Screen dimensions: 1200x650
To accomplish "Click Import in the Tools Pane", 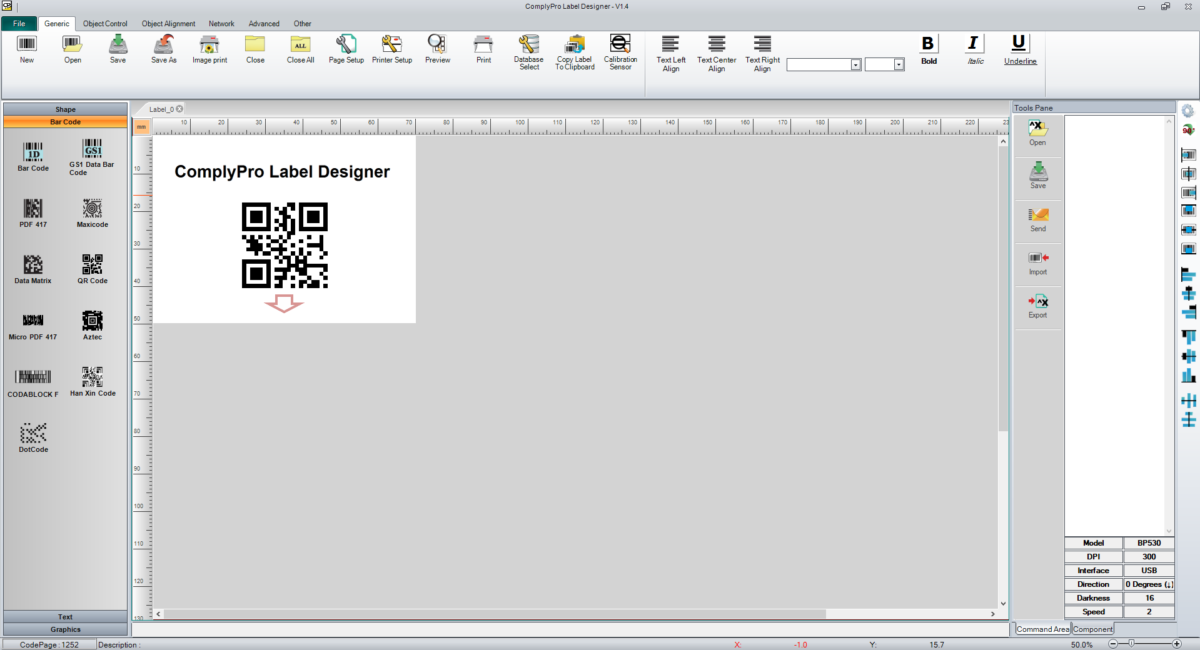I will point(1038,262).
